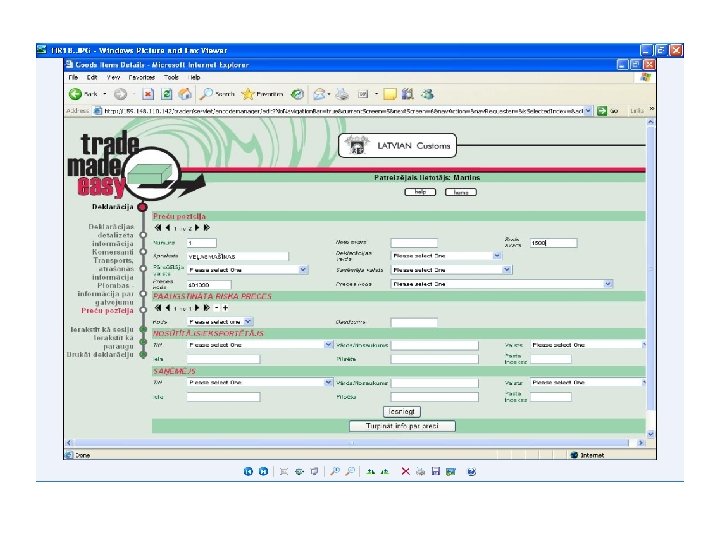The width and height of the screenshot is (720, 540).
Task: Open the Edit menu
Action: point(92,78)
